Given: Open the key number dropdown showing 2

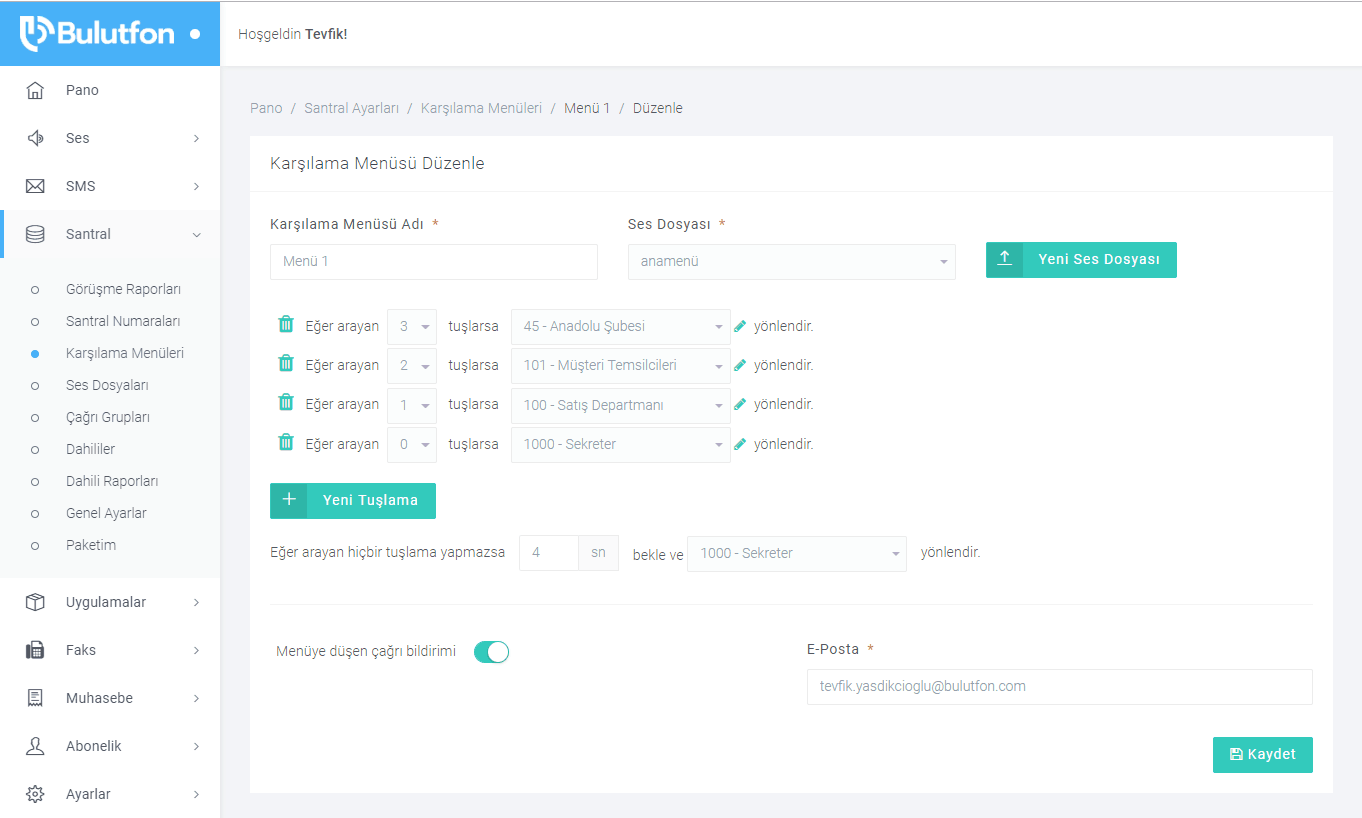Looking at the screenshot, I should pos(411,366).
